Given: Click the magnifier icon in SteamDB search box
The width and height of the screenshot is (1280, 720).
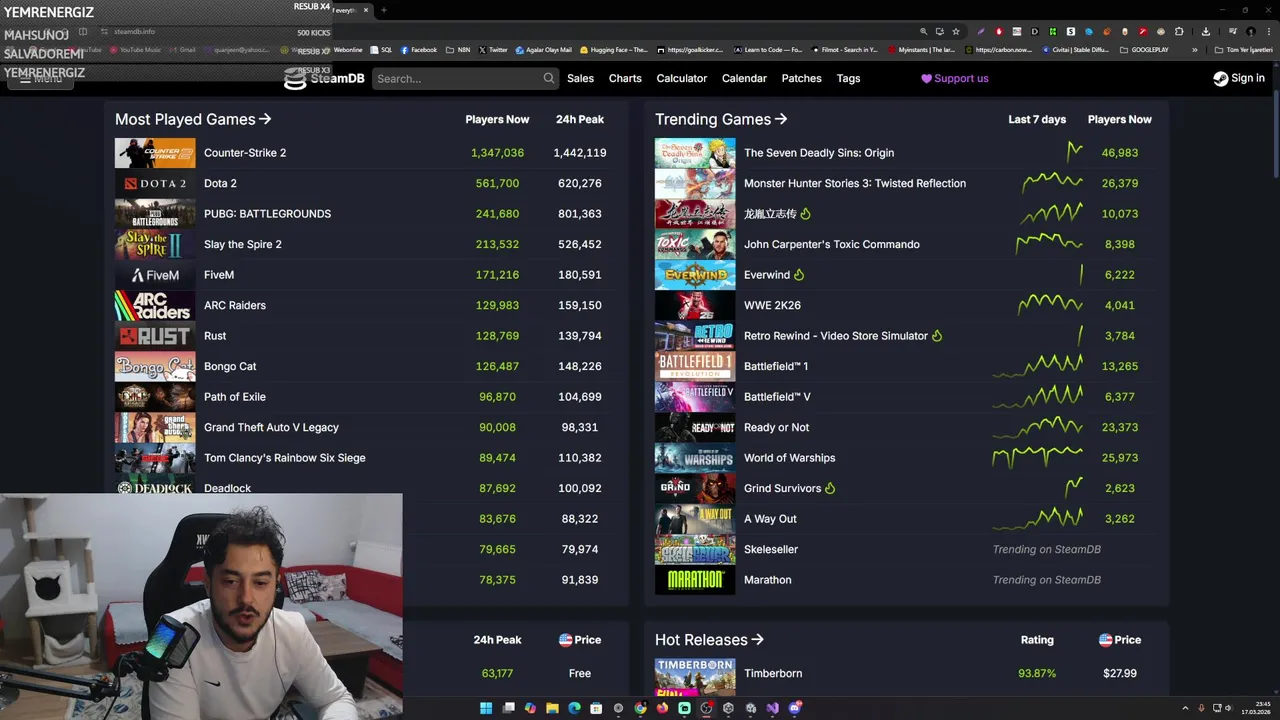Looking at the screenshot, I should 549,78.
